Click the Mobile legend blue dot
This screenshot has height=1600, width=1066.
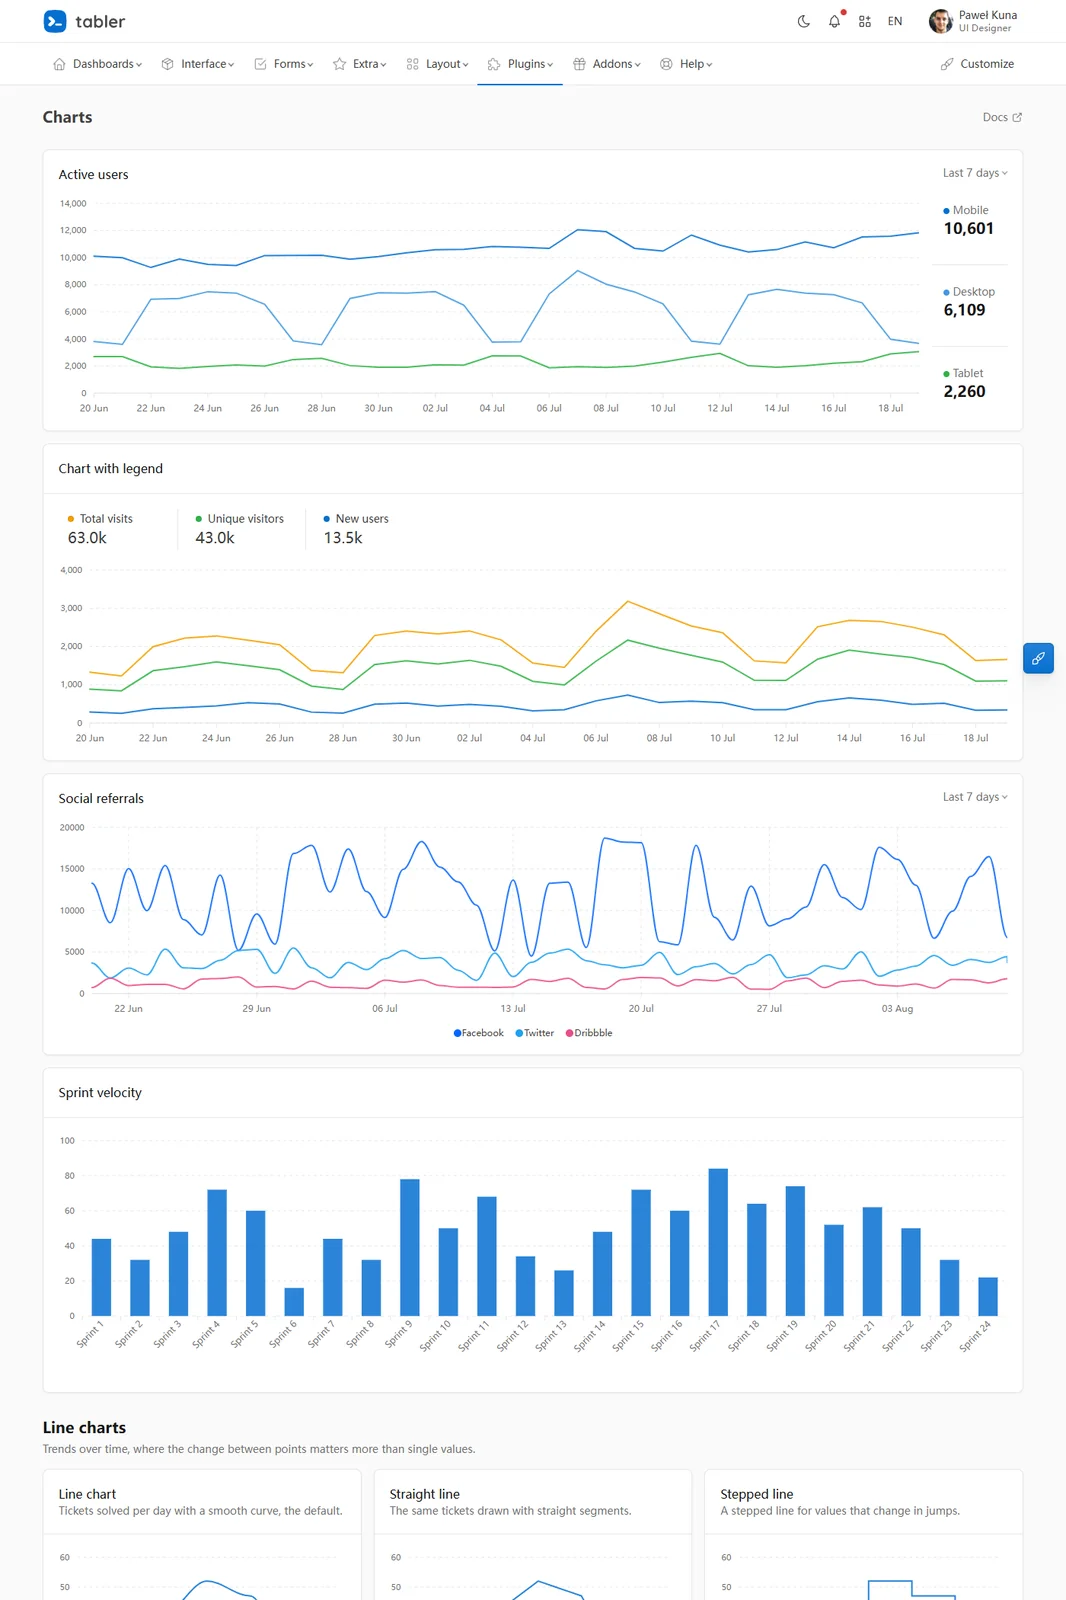pos(946,211)
